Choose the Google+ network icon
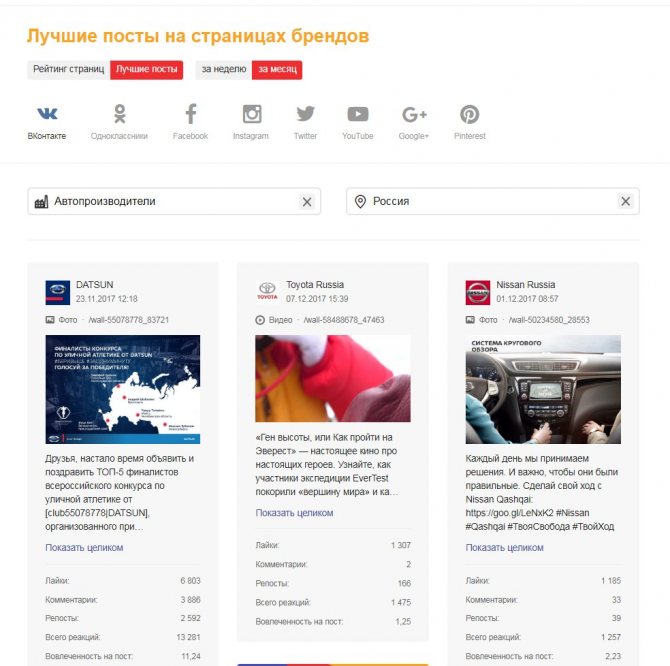670x666 pixels. point(414,114)
